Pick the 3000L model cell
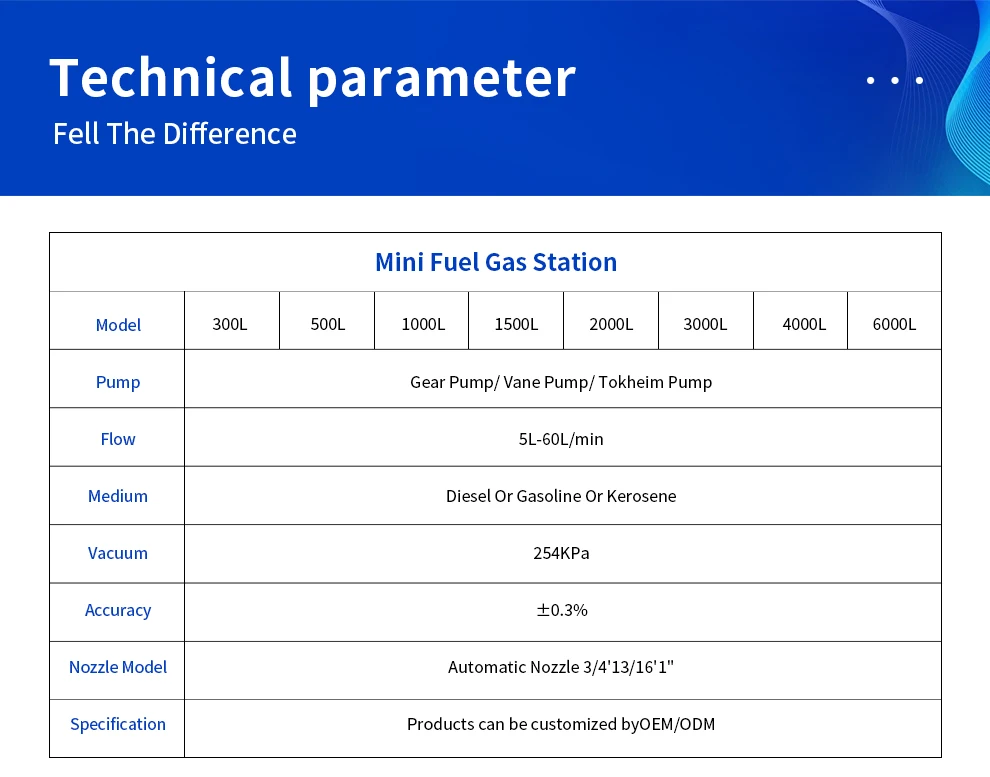 click(705, 324)
